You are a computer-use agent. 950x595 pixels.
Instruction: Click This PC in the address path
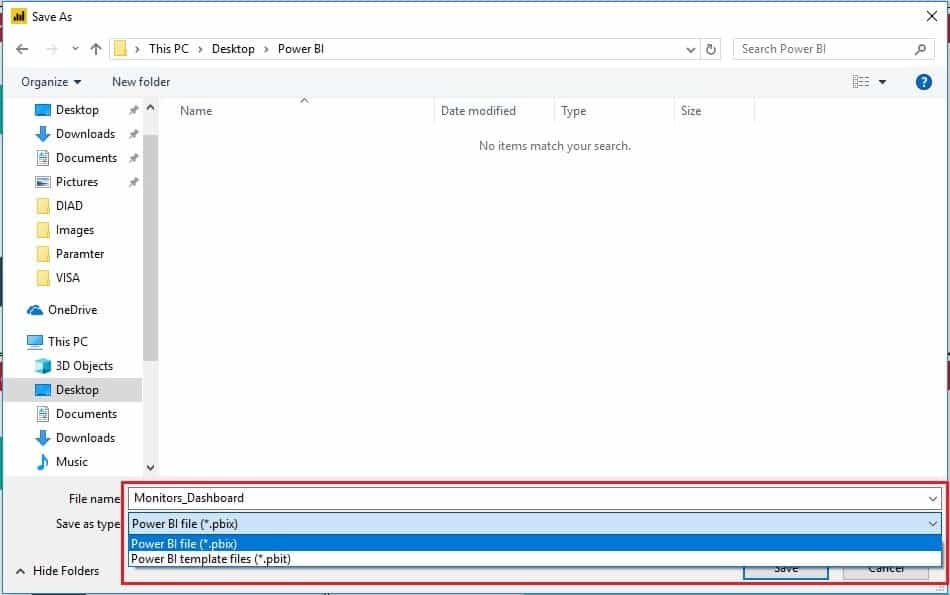[168, 49]
